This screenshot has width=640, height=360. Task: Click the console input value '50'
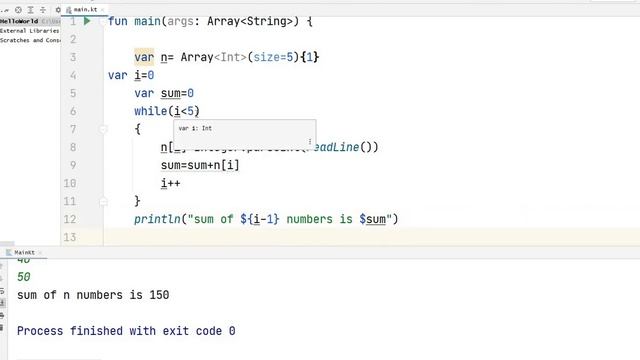[x=24, y=277]
